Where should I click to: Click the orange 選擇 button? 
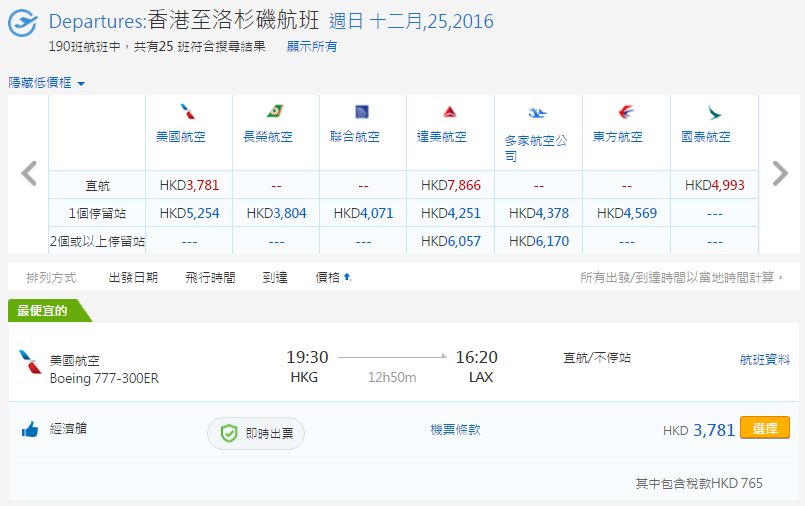pos(765,428)
